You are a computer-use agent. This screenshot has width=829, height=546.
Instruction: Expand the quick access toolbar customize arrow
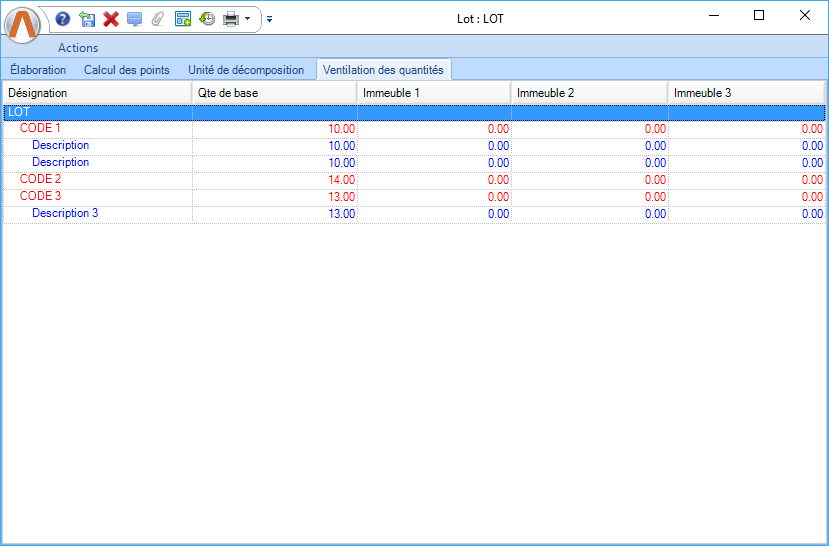click(269, 19)
